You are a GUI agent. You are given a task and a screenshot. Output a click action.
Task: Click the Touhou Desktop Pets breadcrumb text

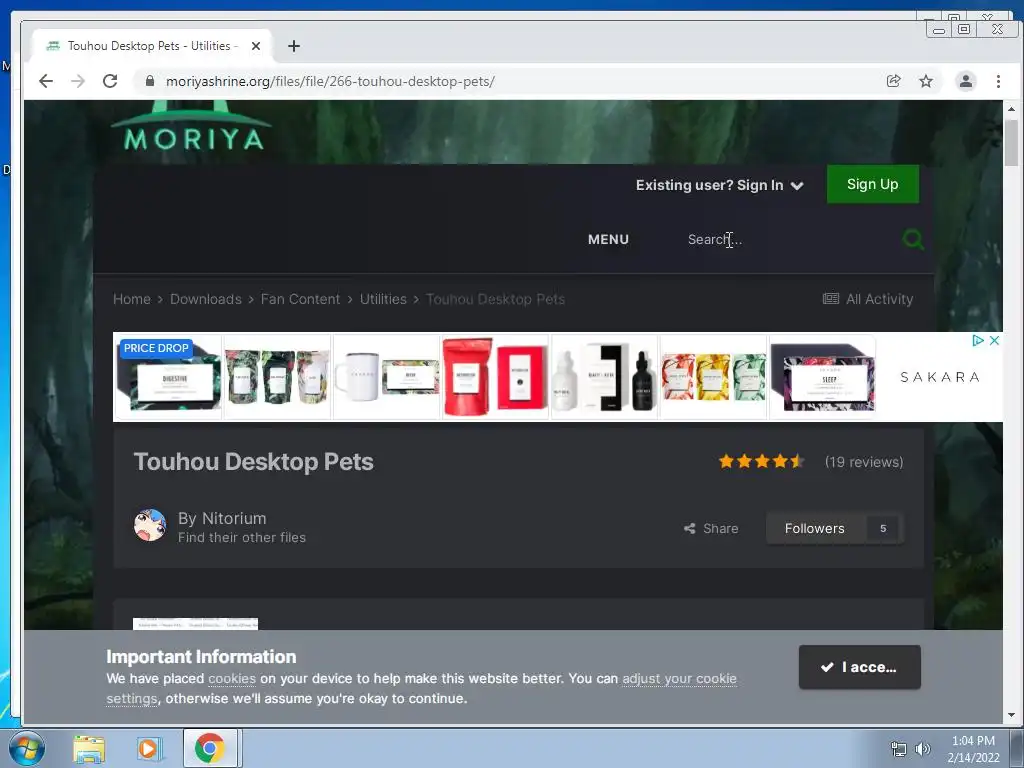[495, 299]
